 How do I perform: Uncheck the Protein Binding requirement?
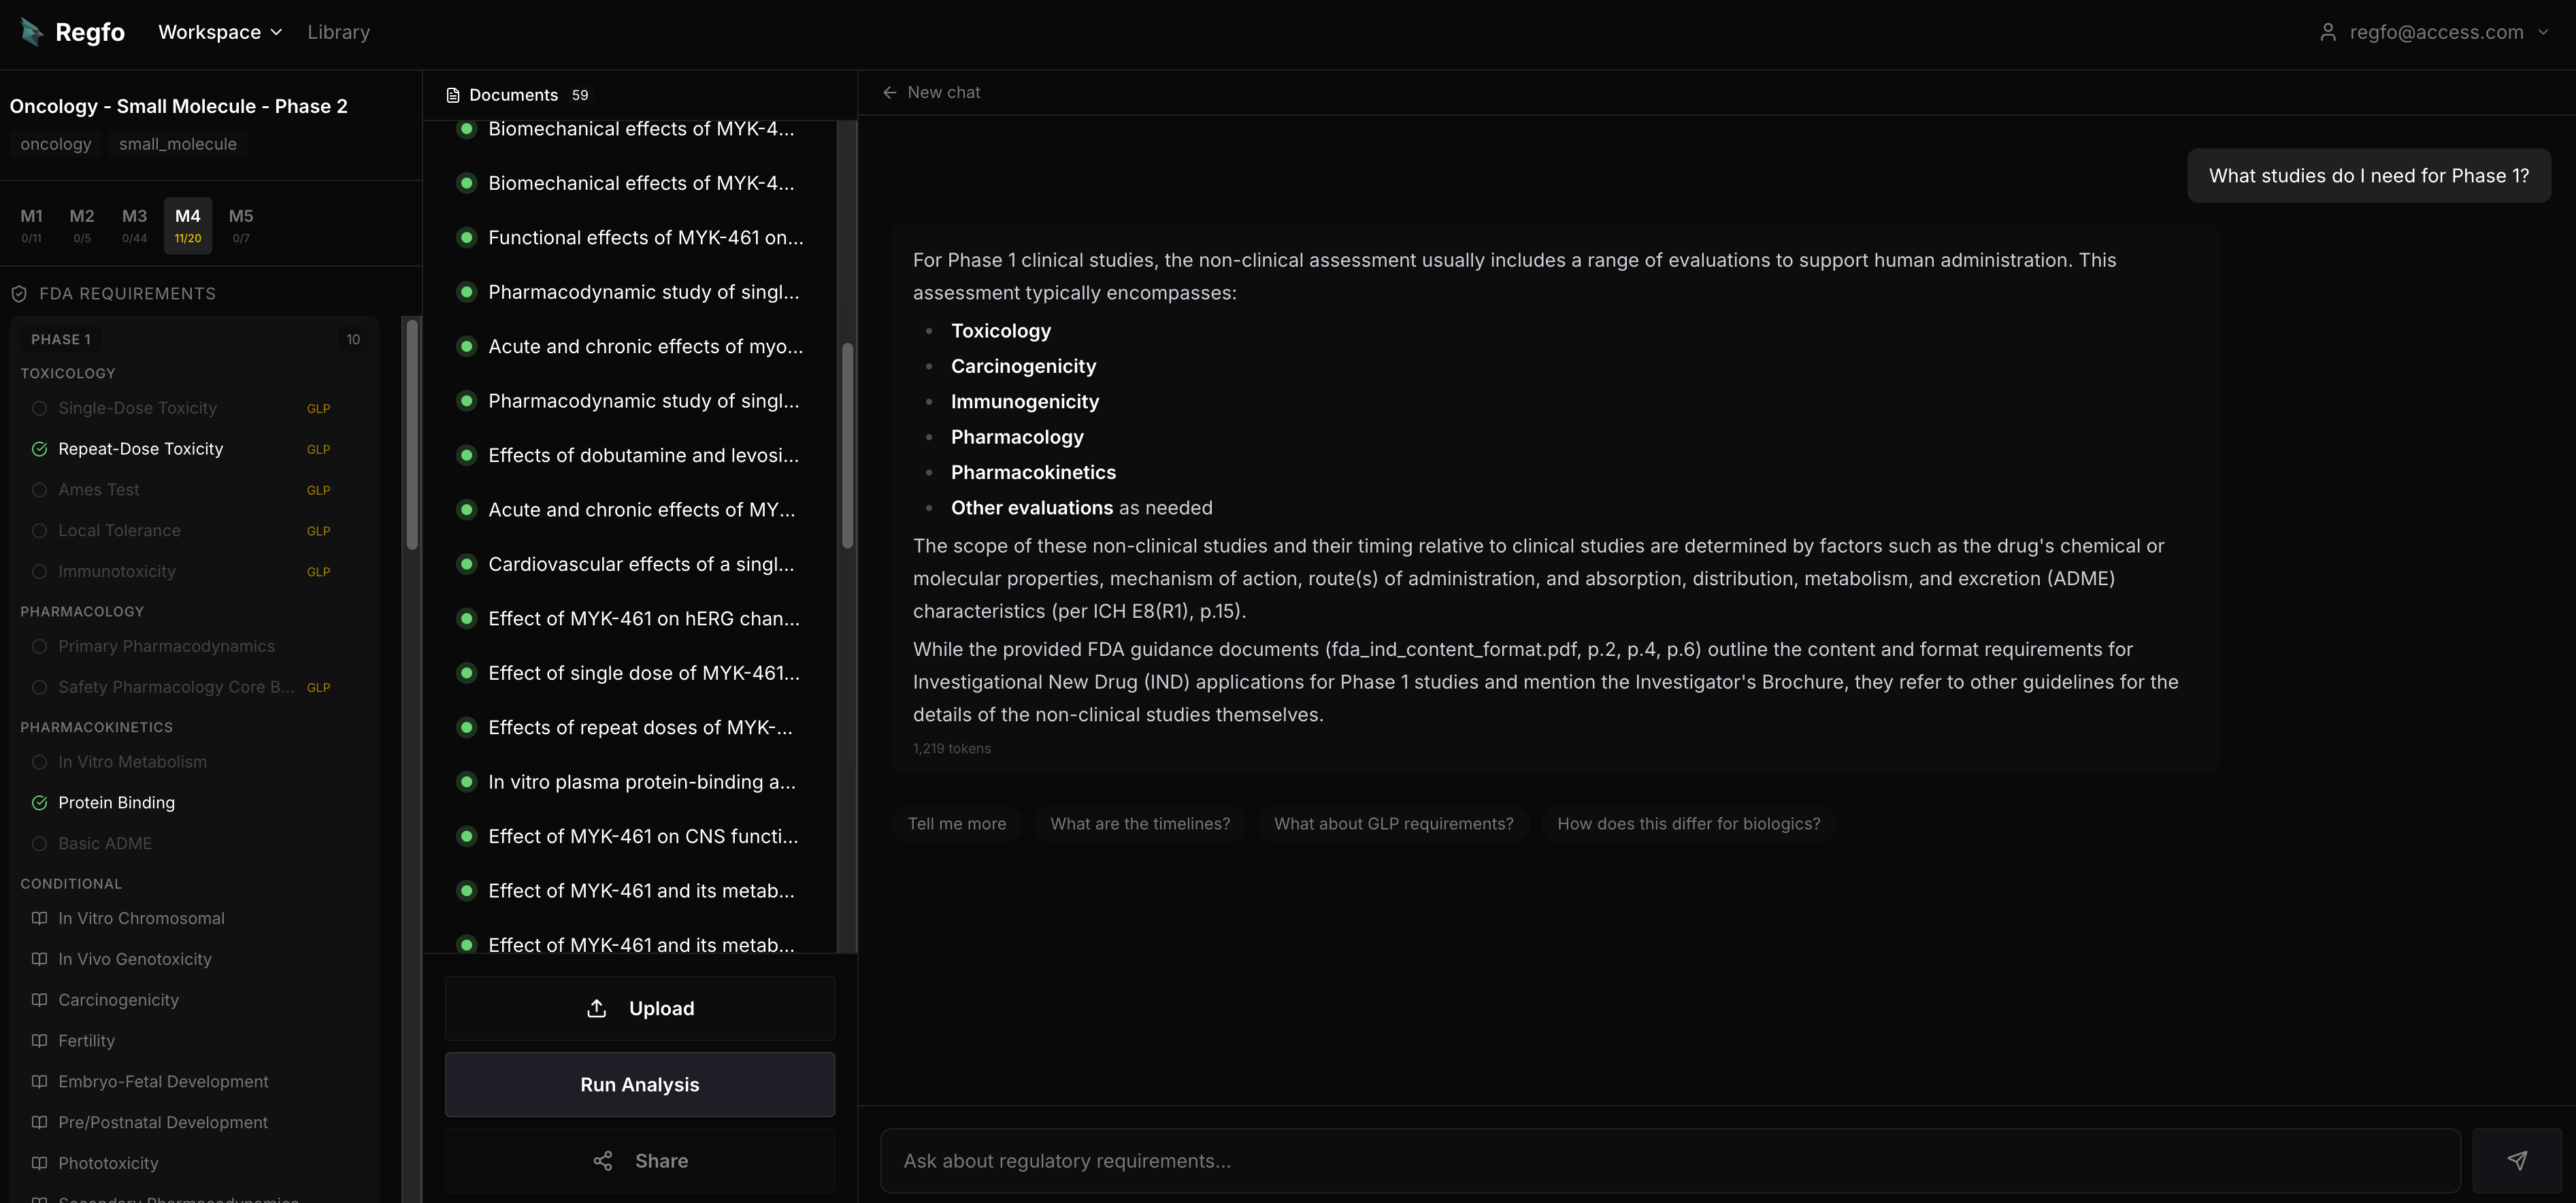click(39, 802)
